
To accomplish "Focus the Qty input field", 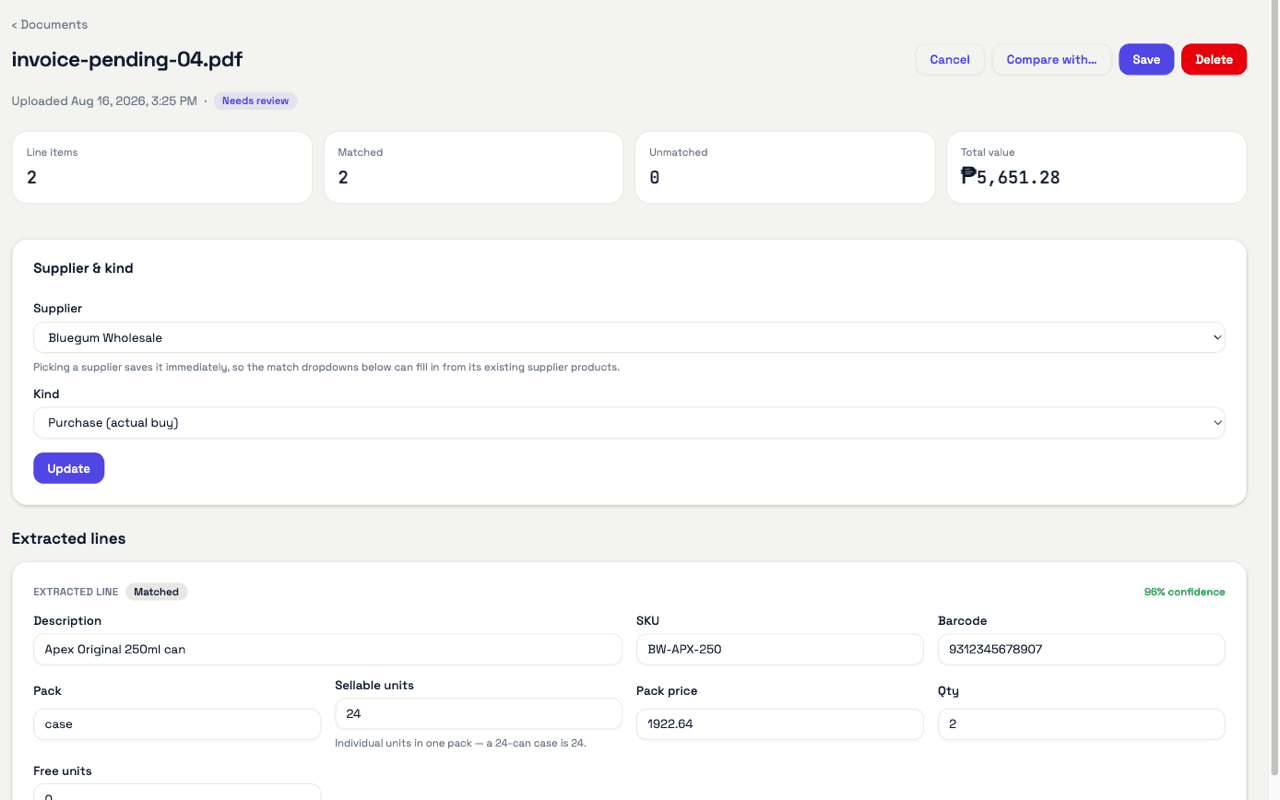I will pyautogui.click(x=1081, y=724).
